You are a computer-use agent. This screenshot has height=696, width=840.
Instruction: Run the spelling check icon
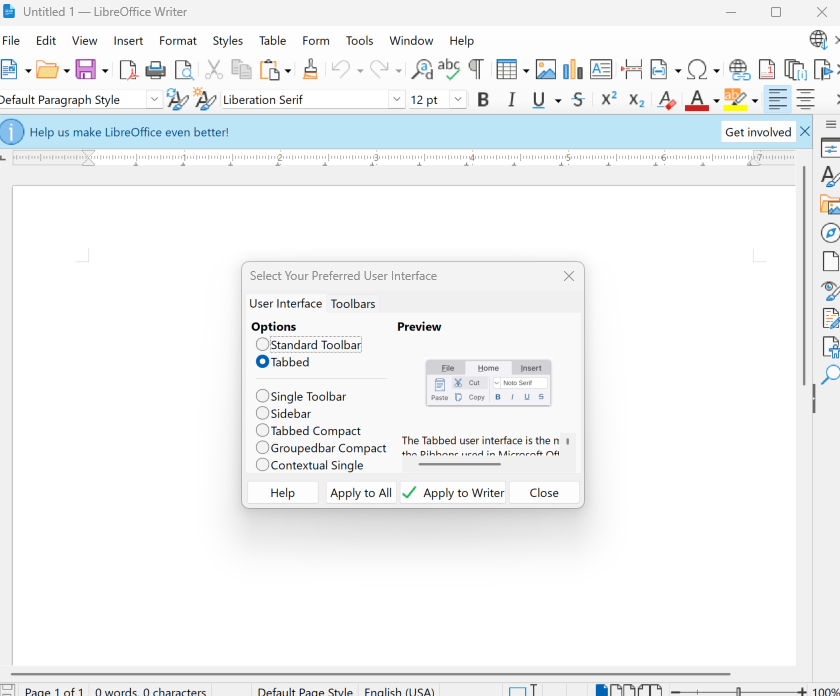coord(449,70)
